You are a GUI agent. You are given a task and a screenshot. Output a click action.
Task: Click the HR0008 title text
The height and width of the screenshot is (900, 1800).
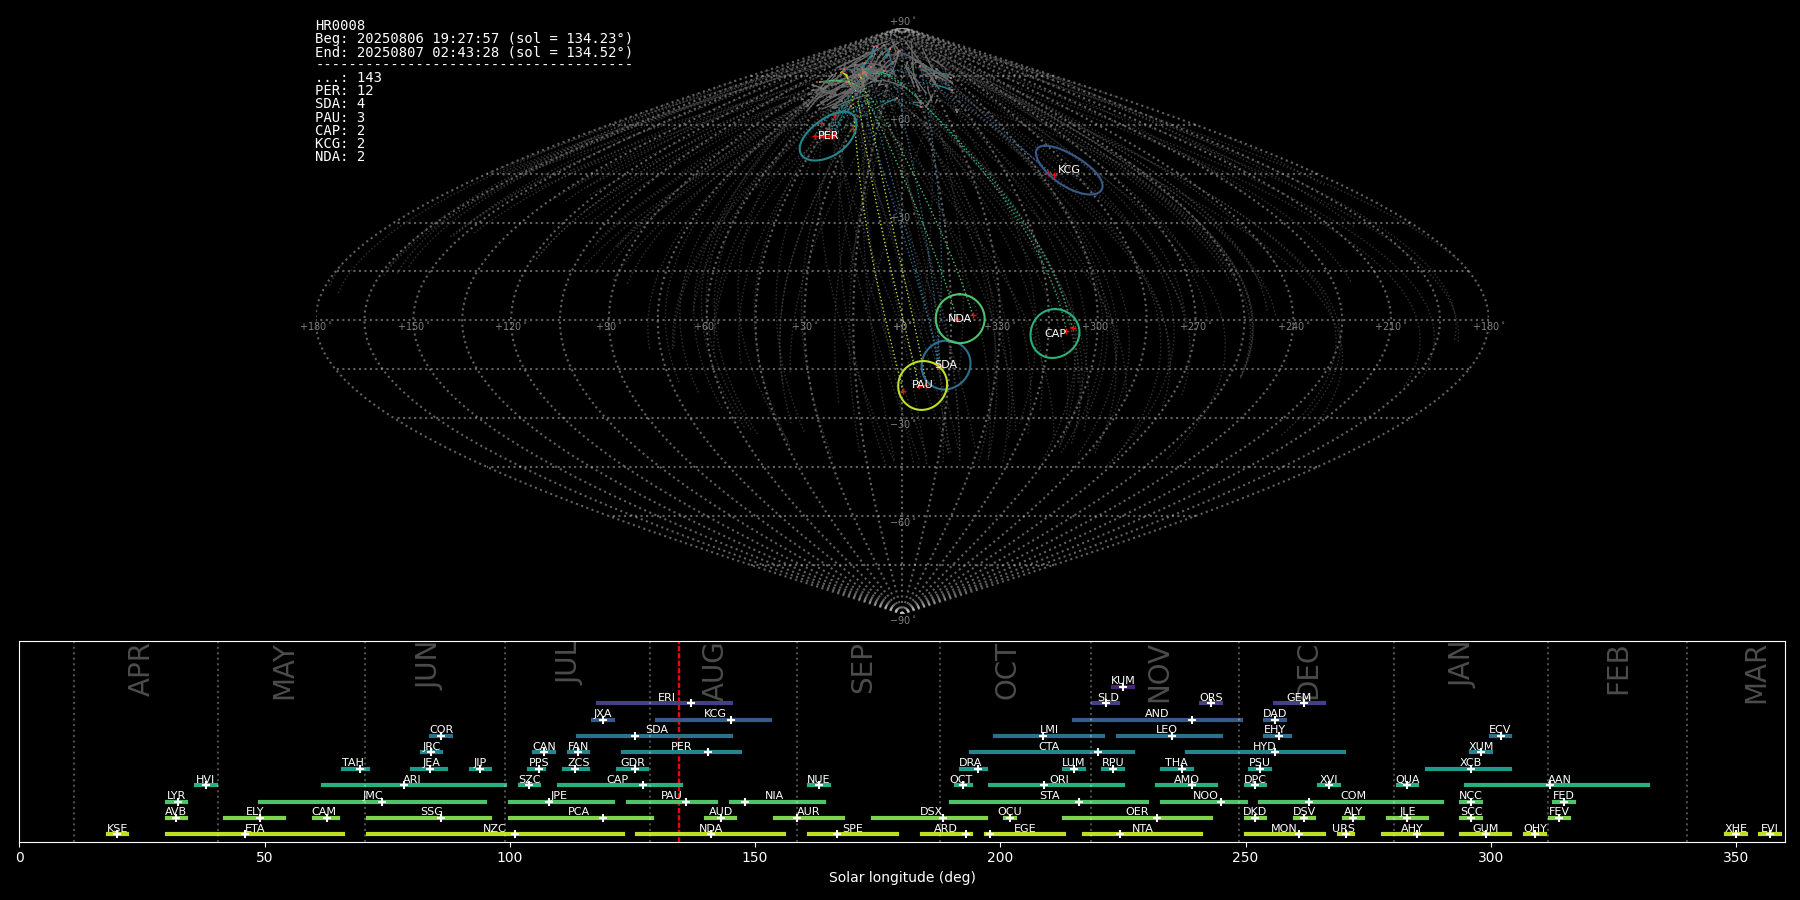coord(340,26)
